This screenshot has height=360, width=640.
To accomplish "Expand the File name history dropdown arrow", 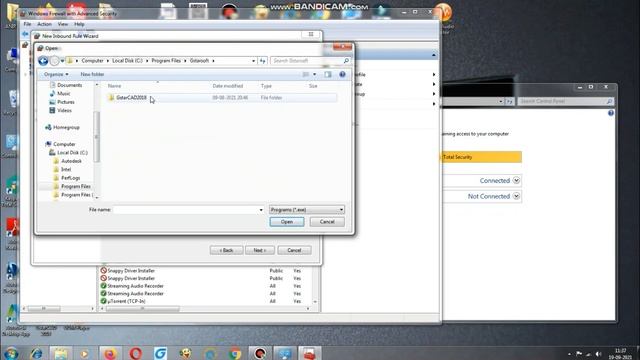I will coord(261,210).
